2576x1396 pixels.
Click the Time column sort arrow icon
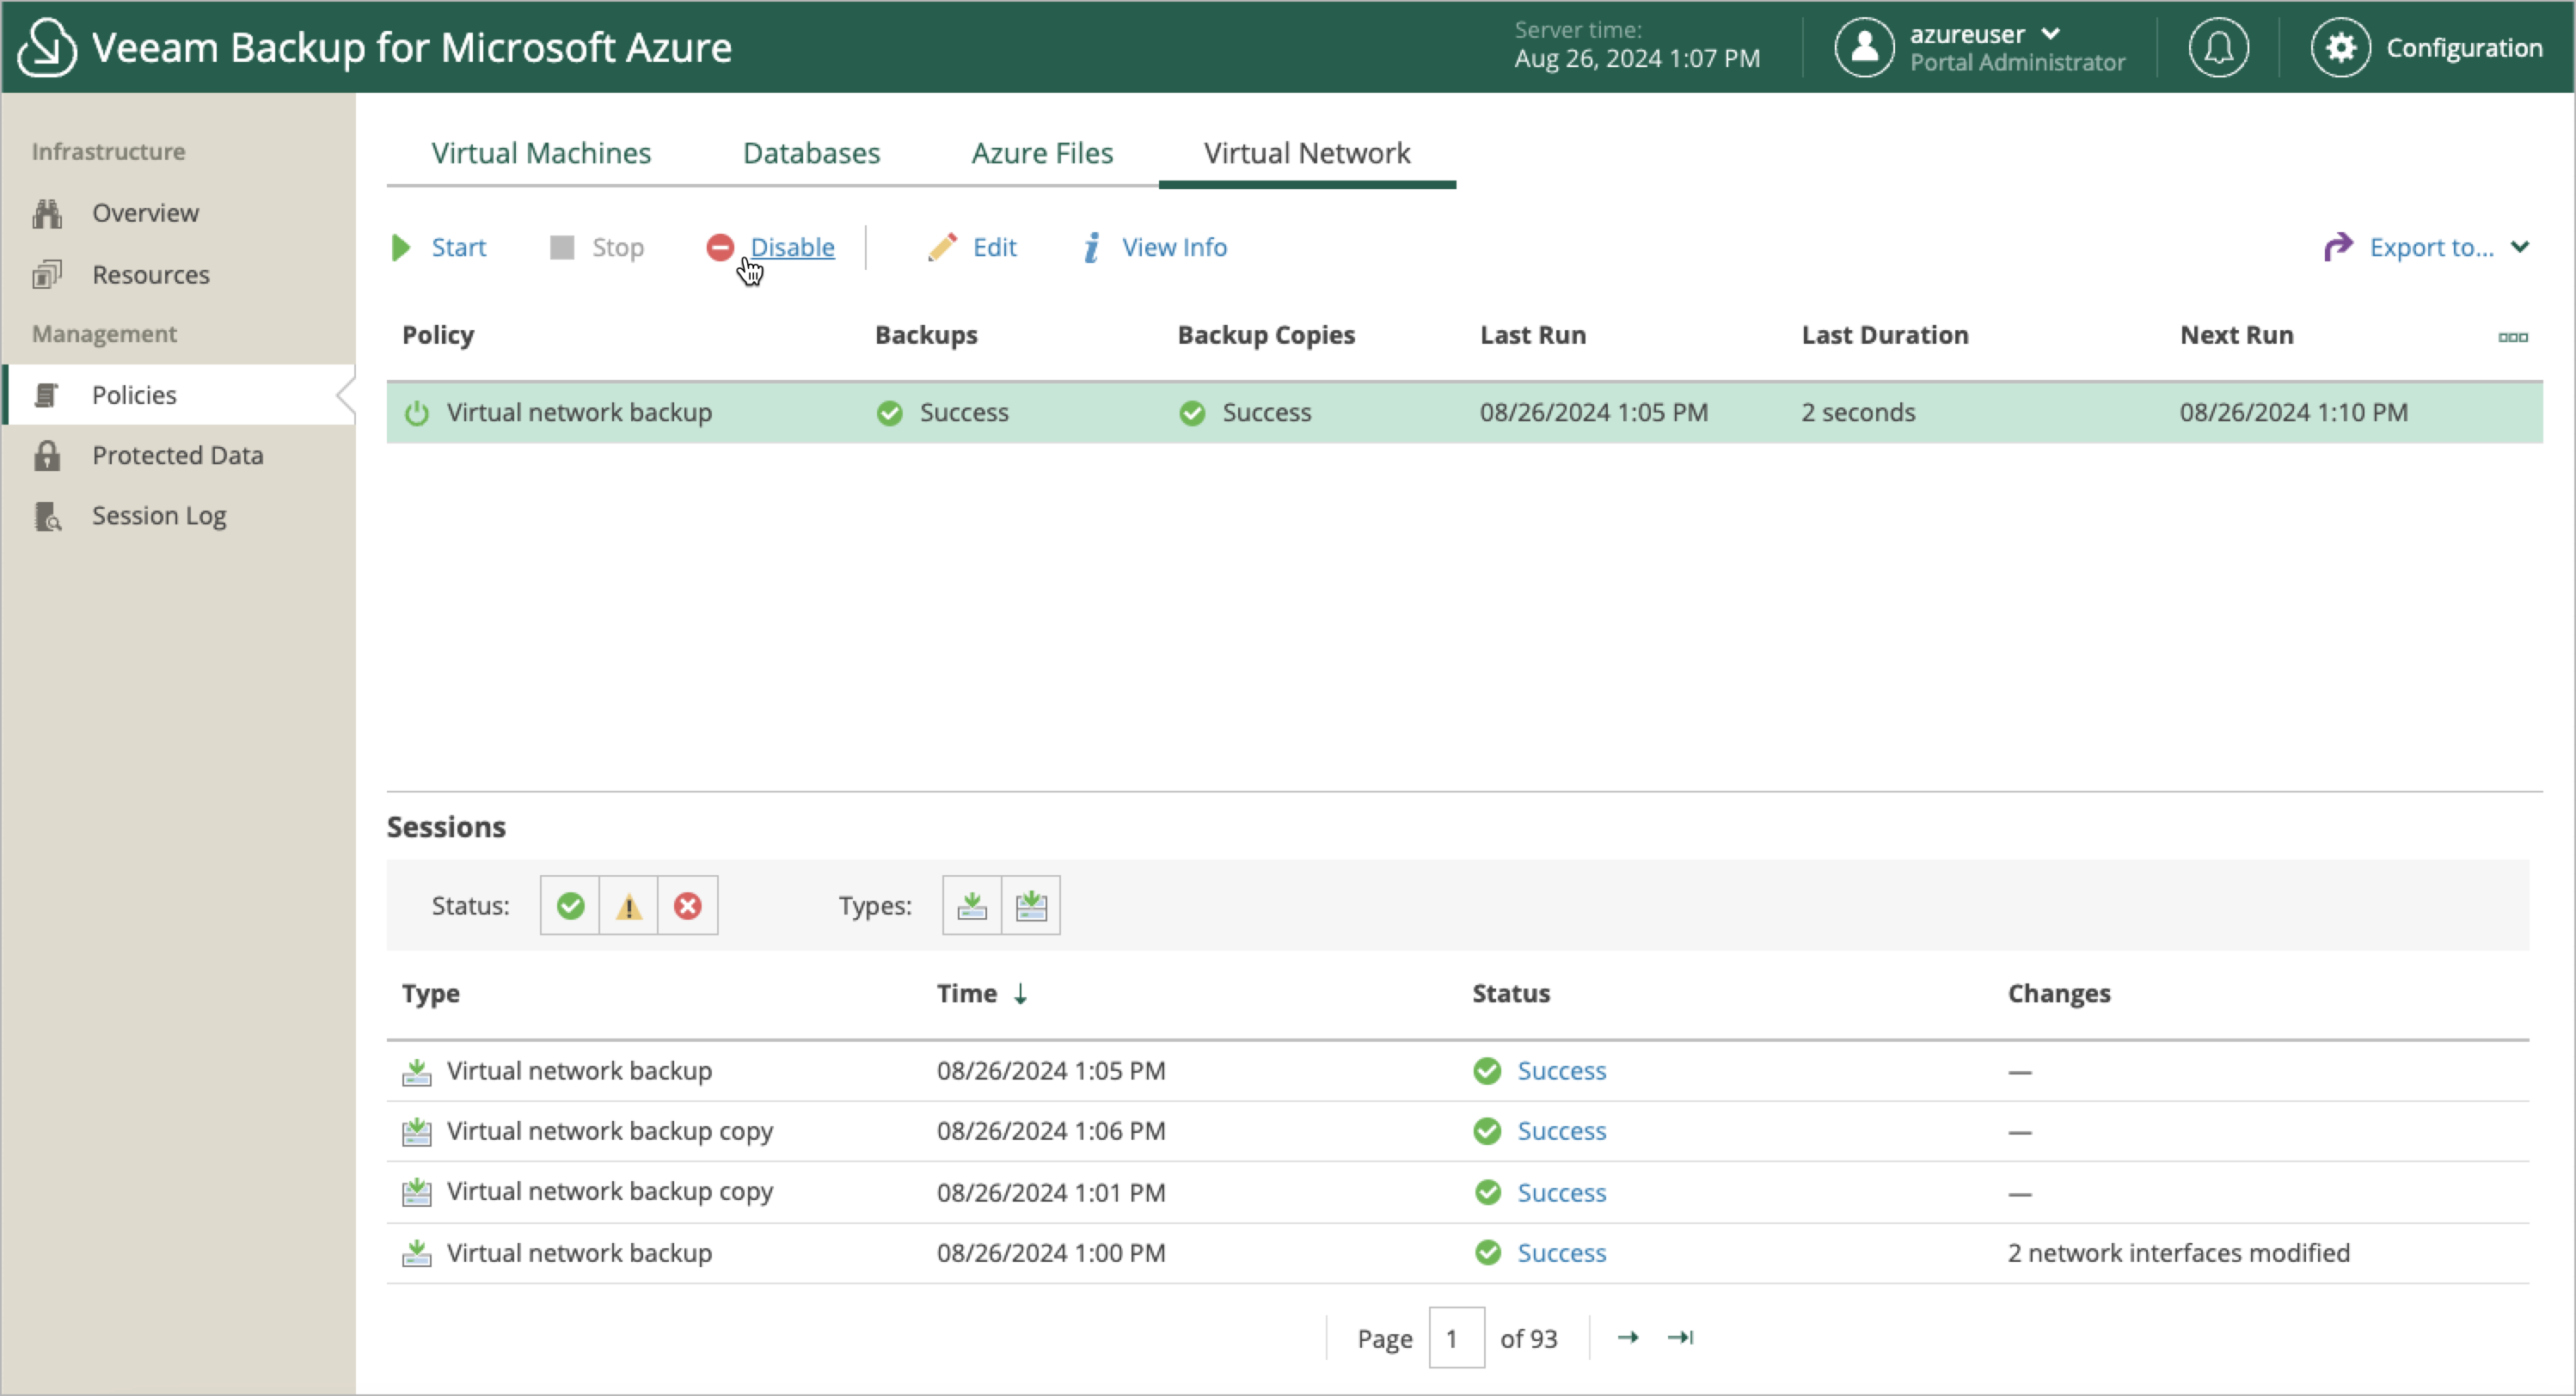(1019, 993)
